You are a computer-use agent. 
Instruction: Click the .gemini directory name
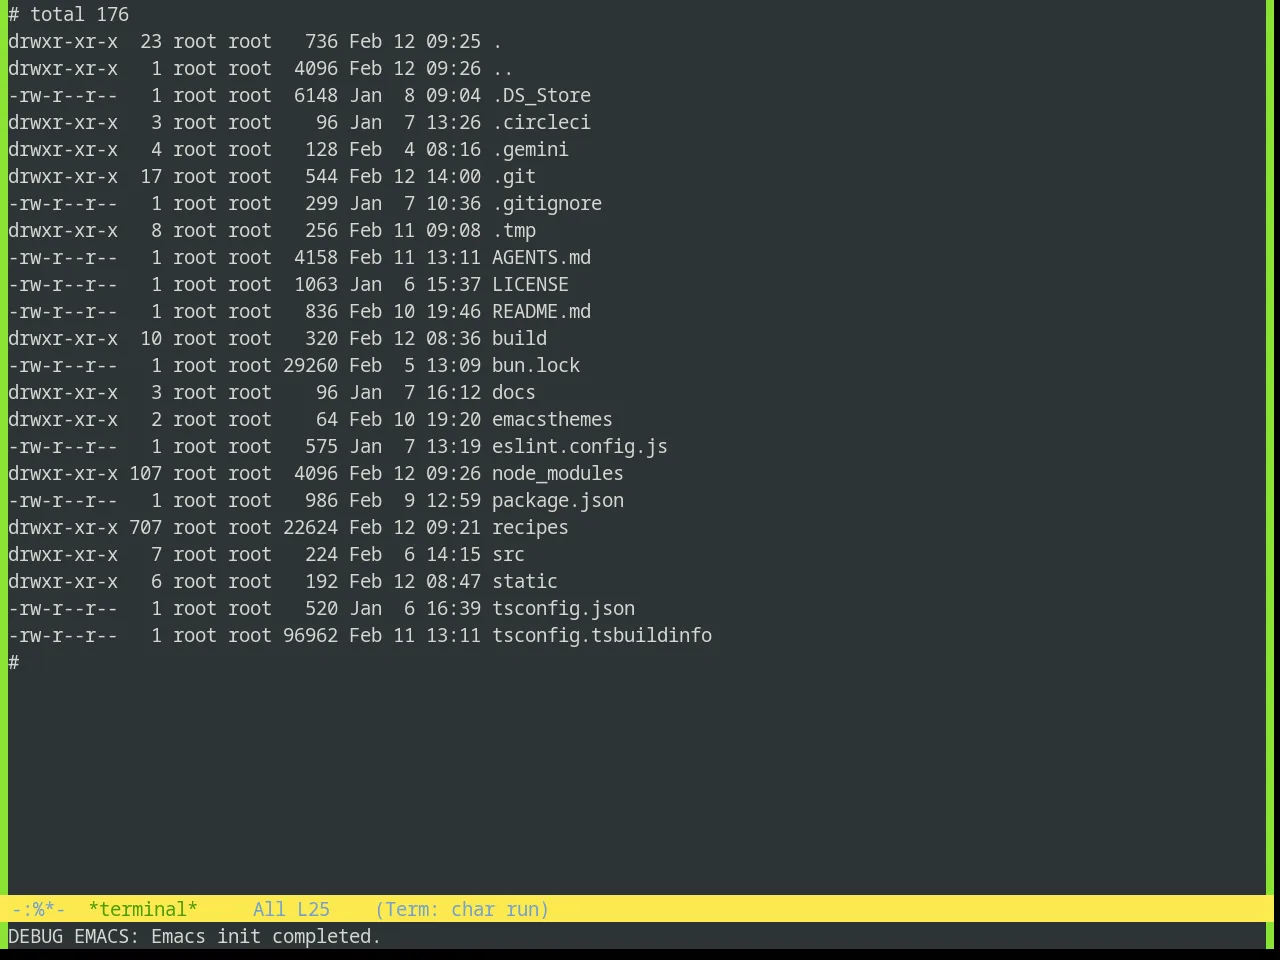[530, 149]
